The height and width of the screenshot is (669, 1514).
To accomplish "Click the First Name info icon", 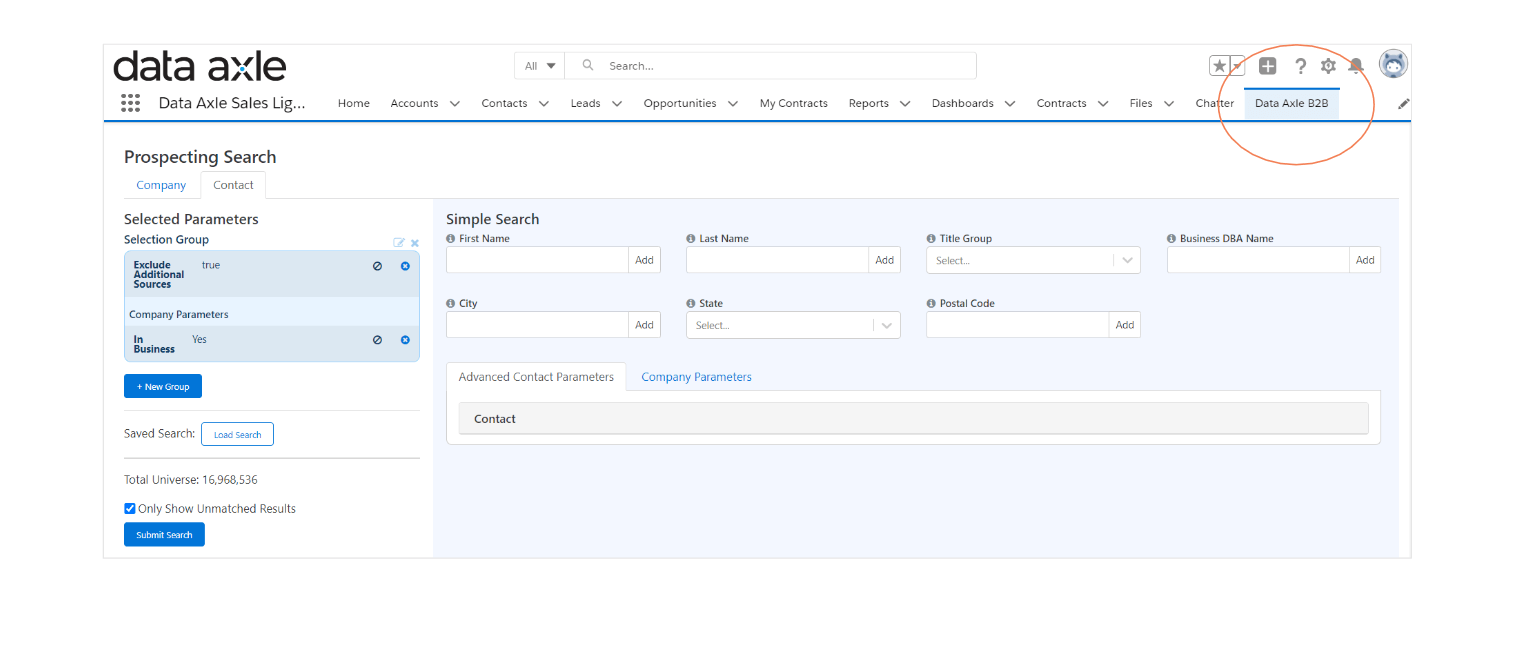I will (451, 239).
